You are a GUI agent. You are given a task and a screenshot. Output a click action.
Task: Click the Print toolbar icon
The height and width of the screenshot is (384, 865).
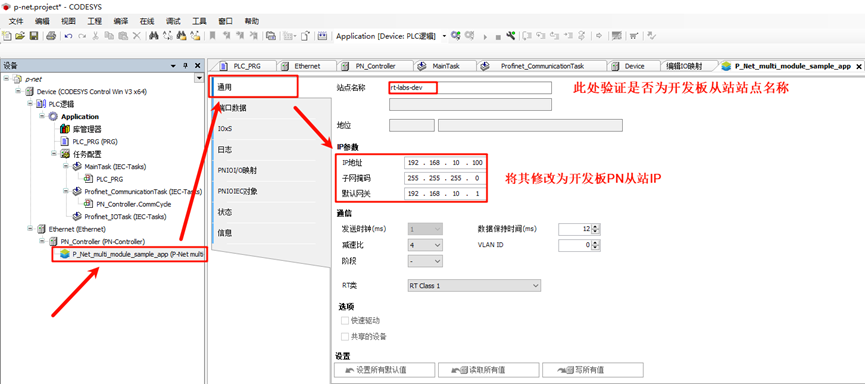(x=51, y=36)
